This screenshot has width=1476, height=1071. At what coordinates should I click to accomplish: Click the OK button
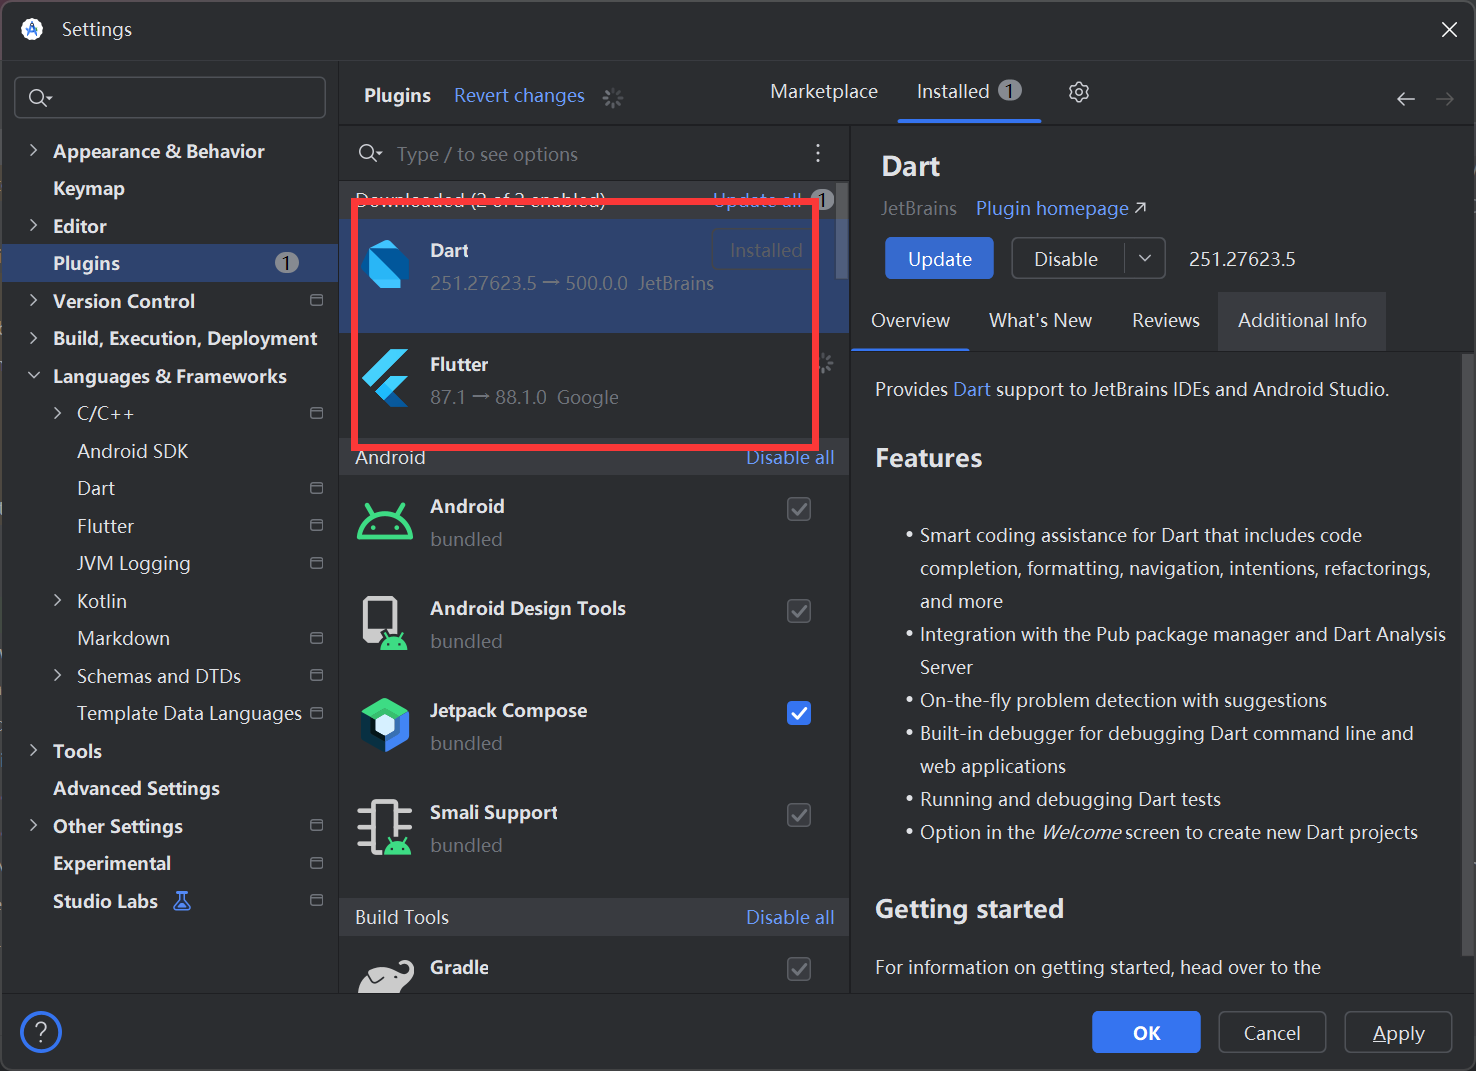[1146, 1032]
